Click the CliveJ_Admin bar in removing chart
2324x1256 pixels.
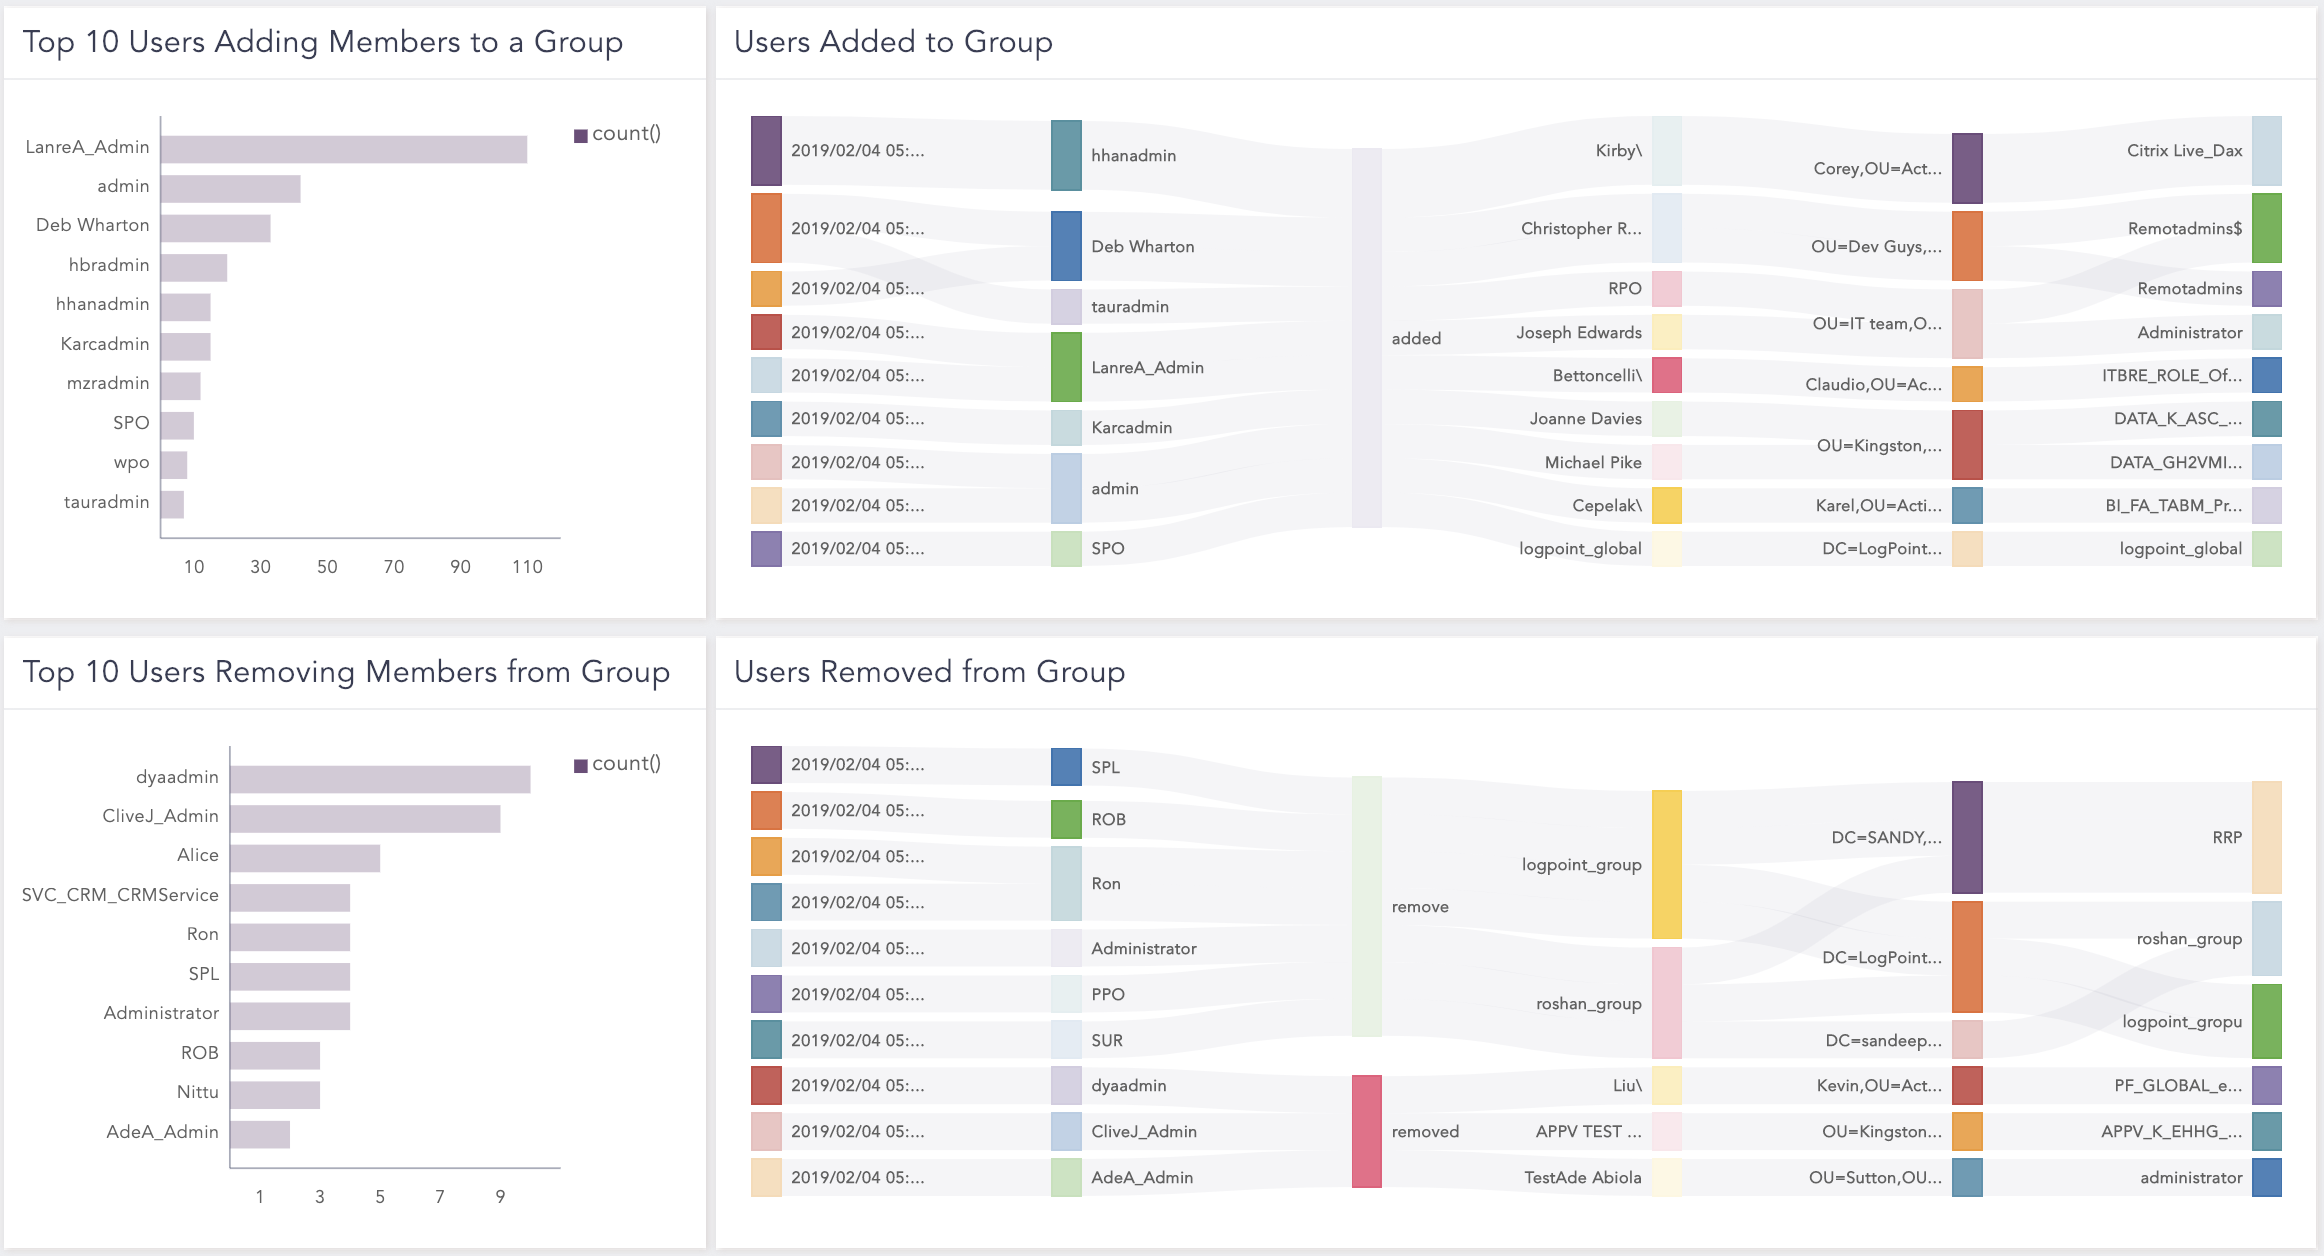tap(365, 819)
